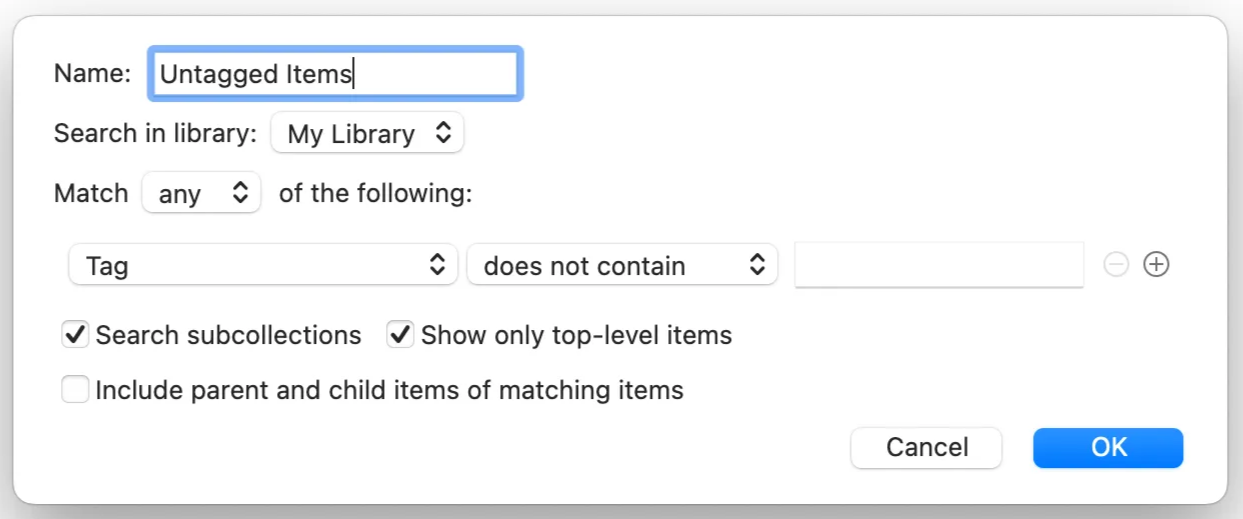Click chevron arrows on "does not contain" selector
Screen dimensions: 1243x519
(x=757, y=265)
